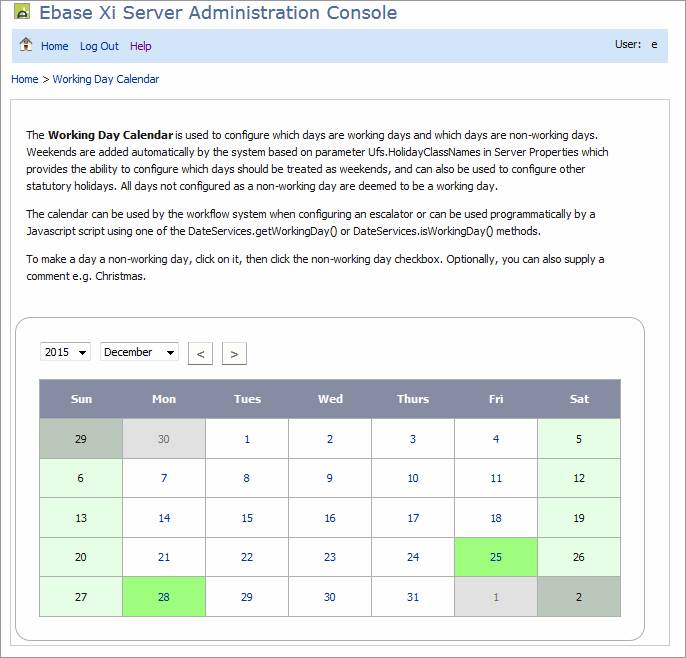Select highlighted holiday December 25

click(x=496, y=557)
